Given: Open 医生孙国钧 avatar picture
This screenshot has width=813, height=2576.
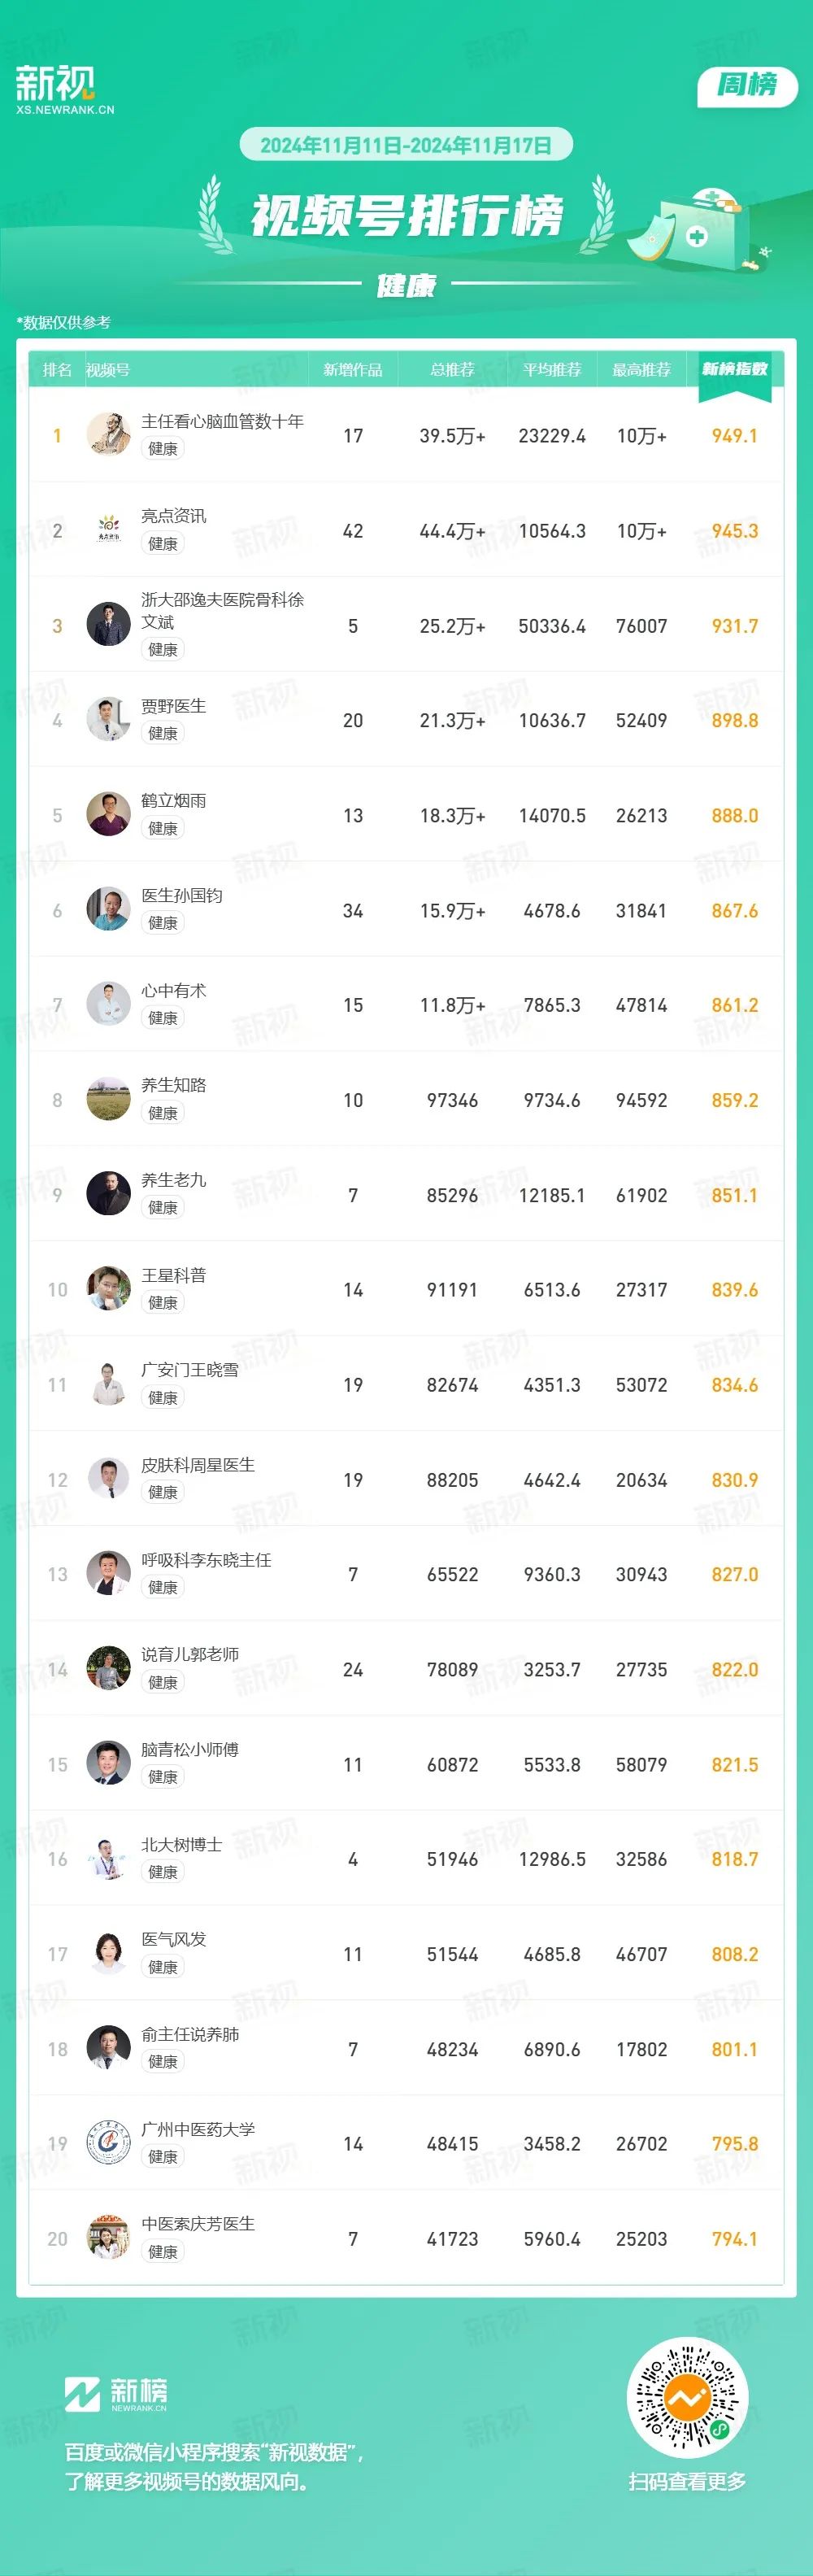Looking at the screenshot, I should pos(108,909).
